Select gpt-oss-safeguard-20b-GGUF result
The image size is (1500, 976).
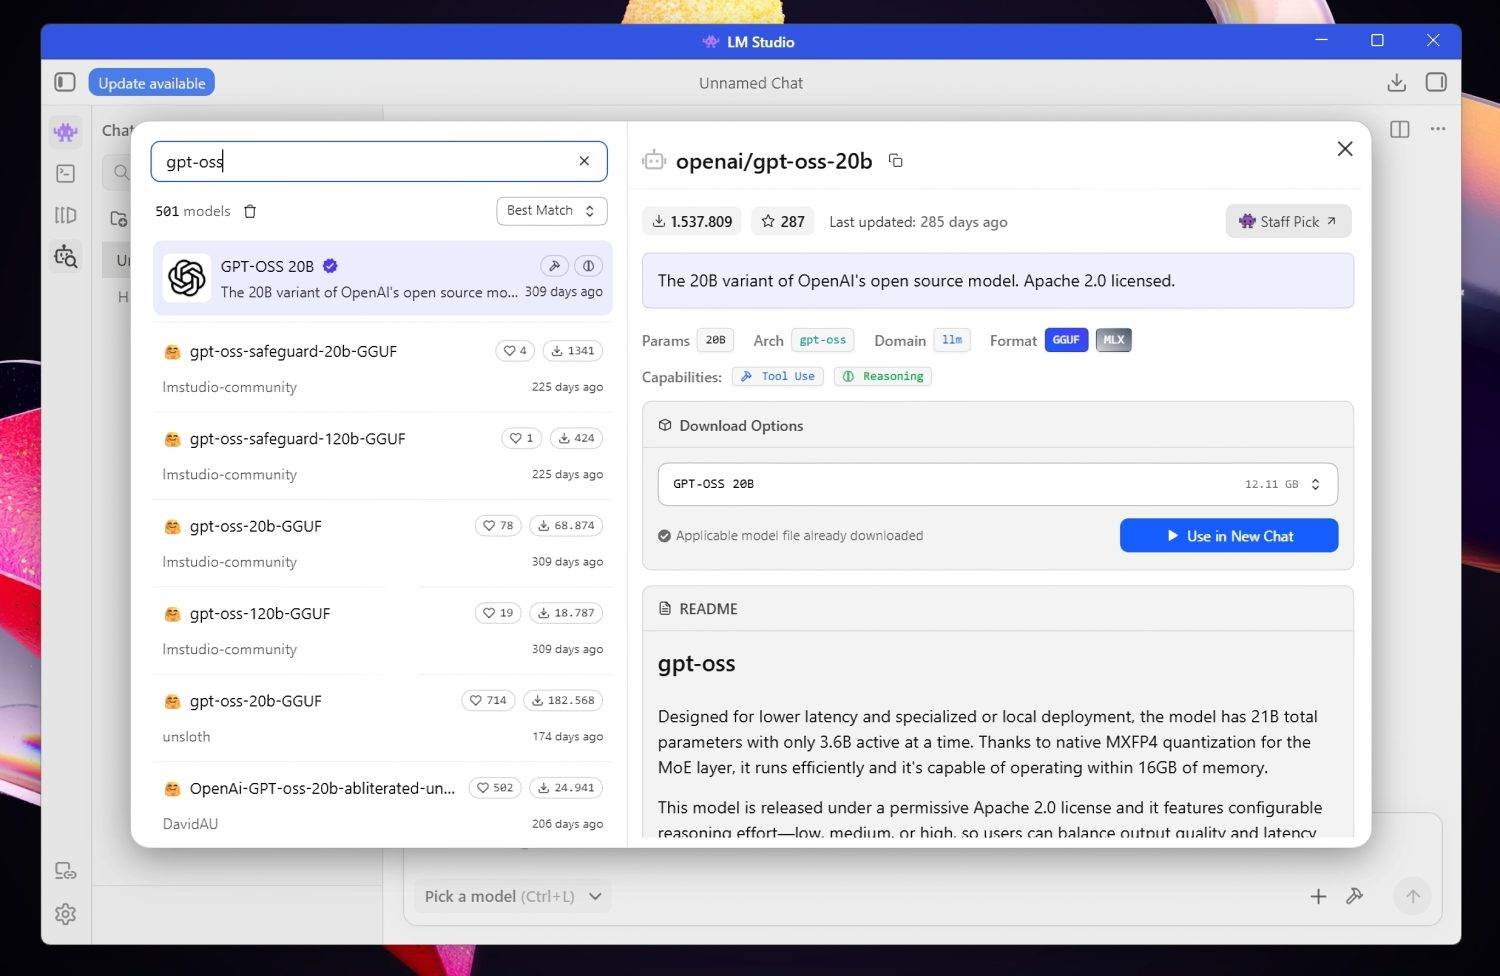click(x=382, y=368)
